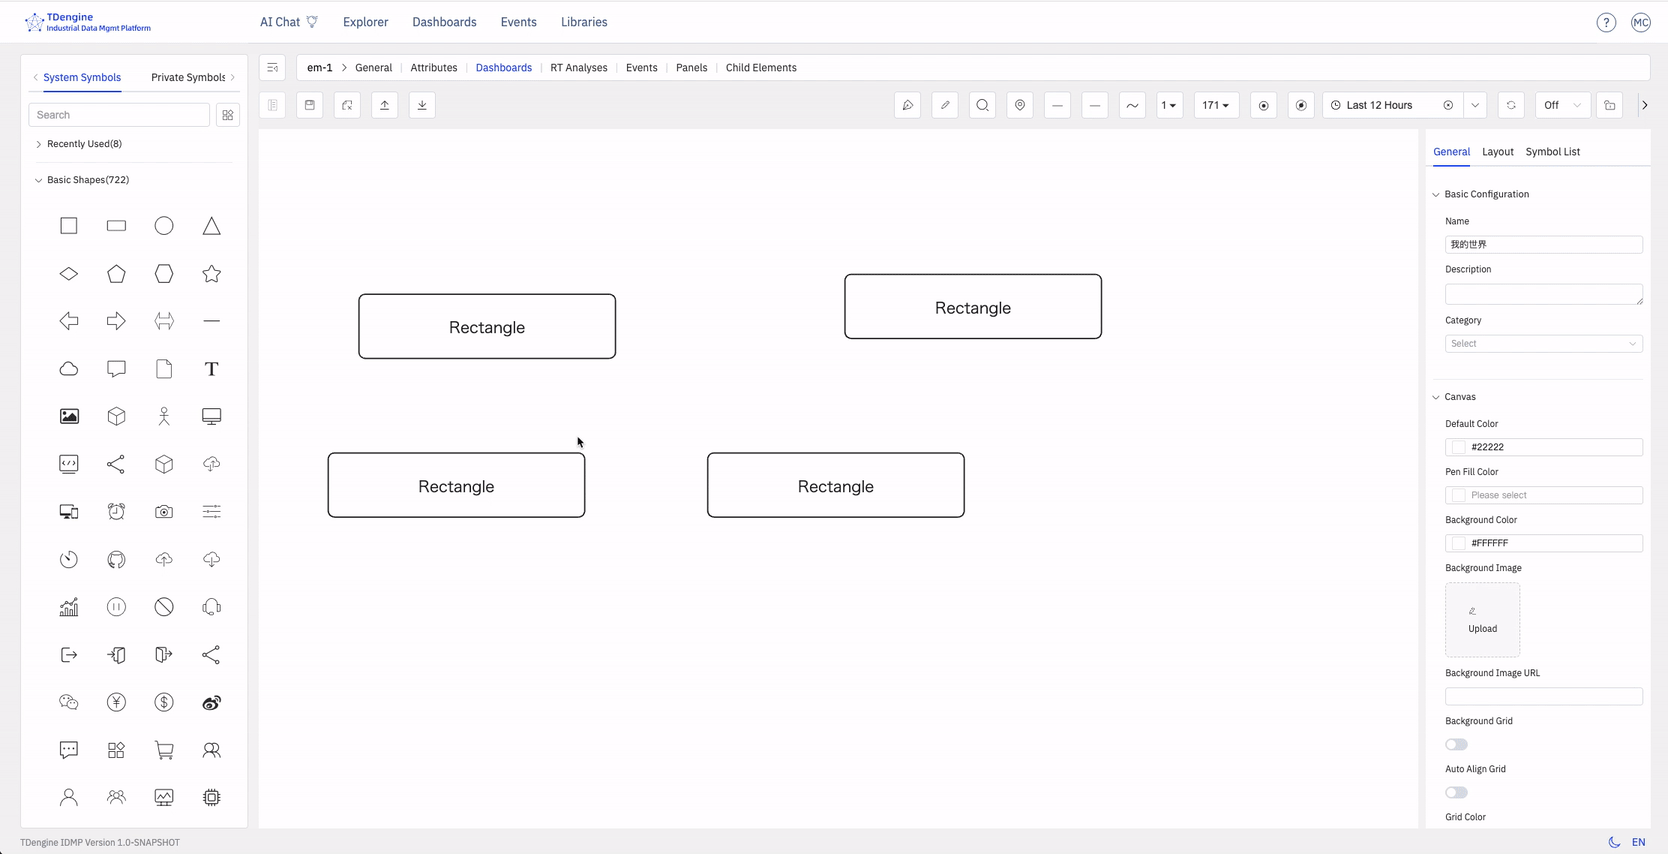Viewport: 1668px width, 854px height.
Task: Select the Text (T) symbol
Action: click(x=211, y=369)
